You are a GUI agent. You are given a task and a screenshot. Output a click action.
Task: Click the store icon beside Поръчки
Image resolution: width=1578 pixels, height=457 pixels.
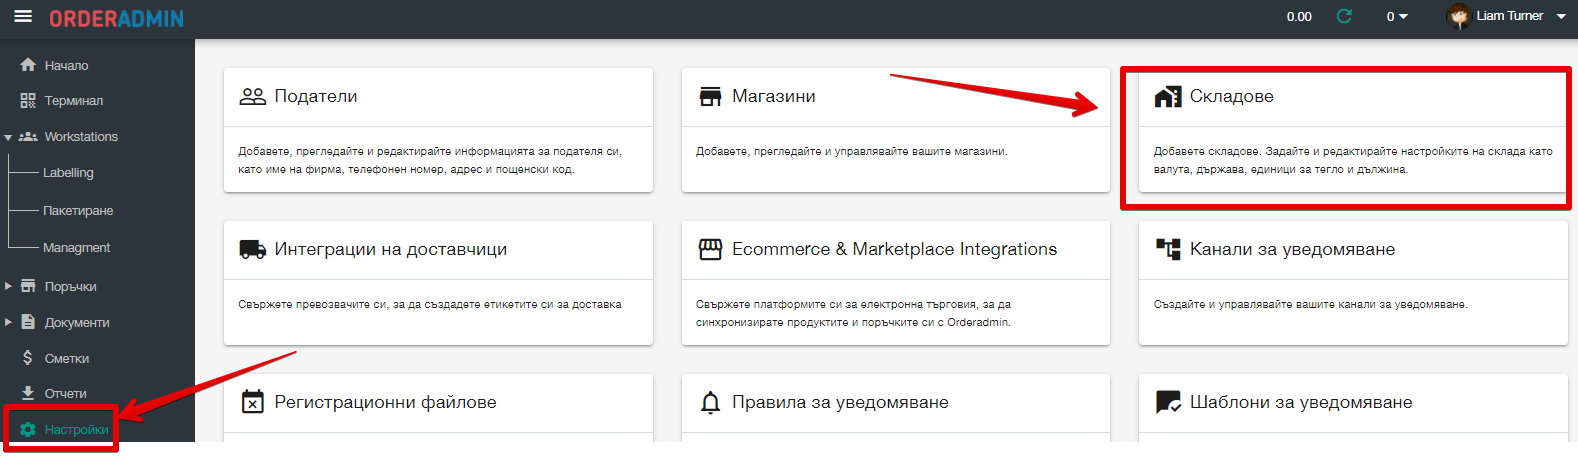pyautogui.click(x=28, y=286)
